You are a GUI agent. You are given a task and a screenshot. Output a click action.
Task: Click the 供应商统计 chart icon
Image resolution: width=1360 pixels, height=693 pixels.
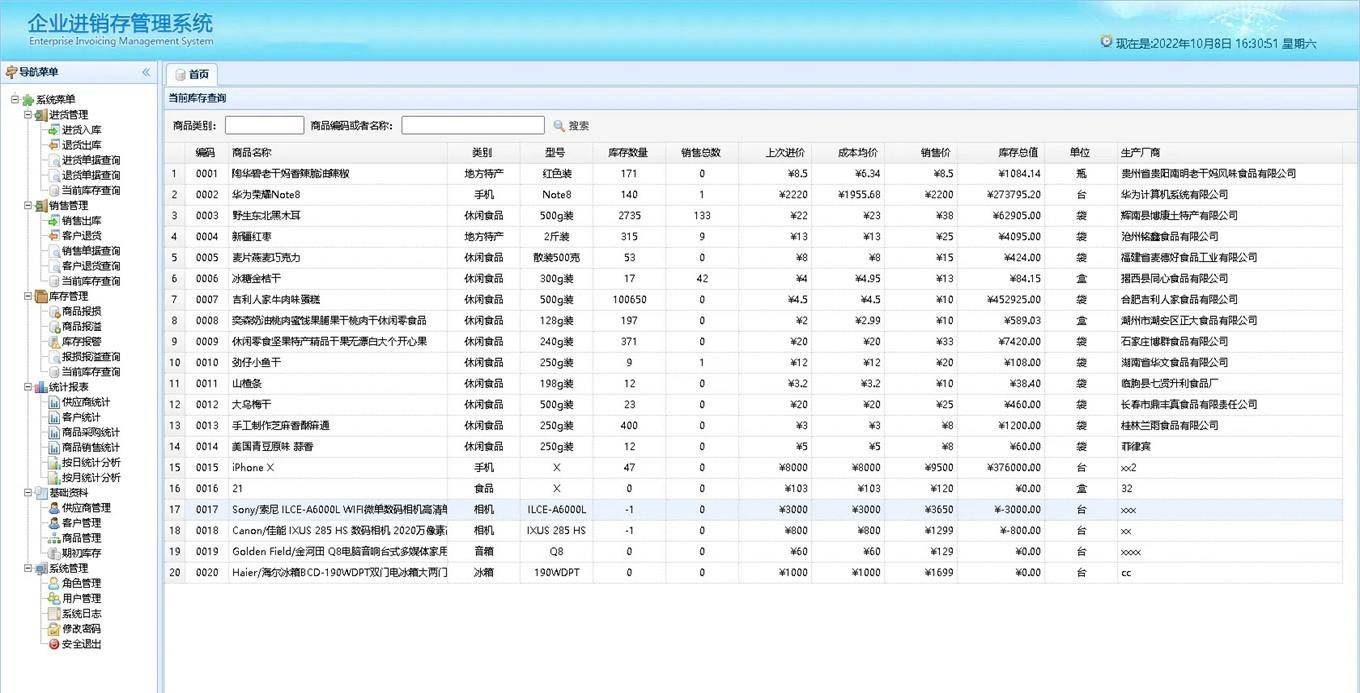54,402
